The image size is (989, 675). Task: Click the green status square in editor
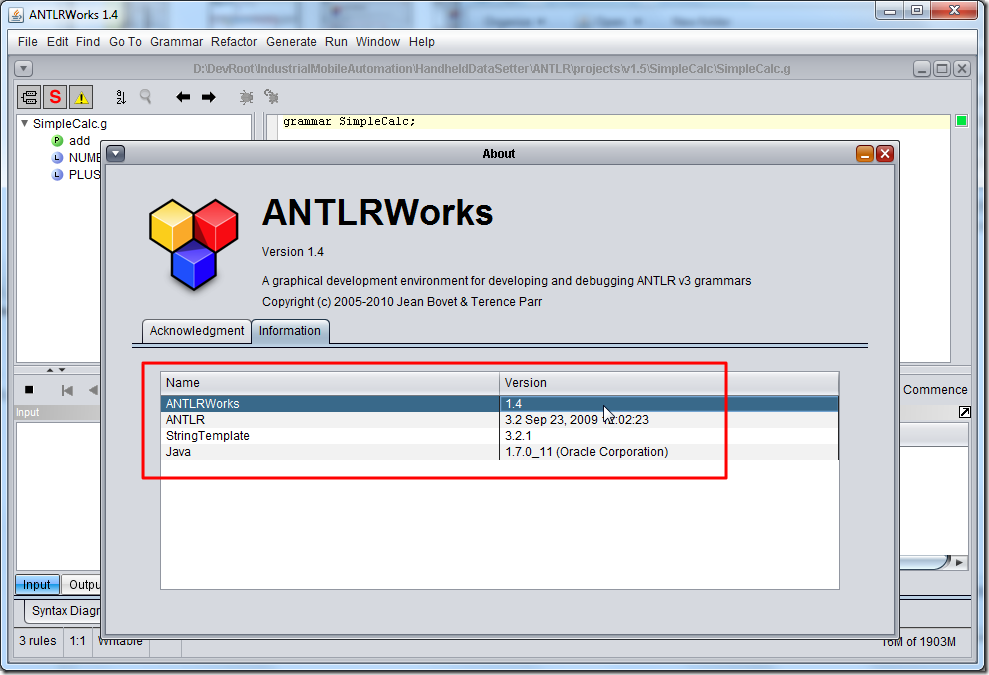pyautogui.click(x=962, y=120)
